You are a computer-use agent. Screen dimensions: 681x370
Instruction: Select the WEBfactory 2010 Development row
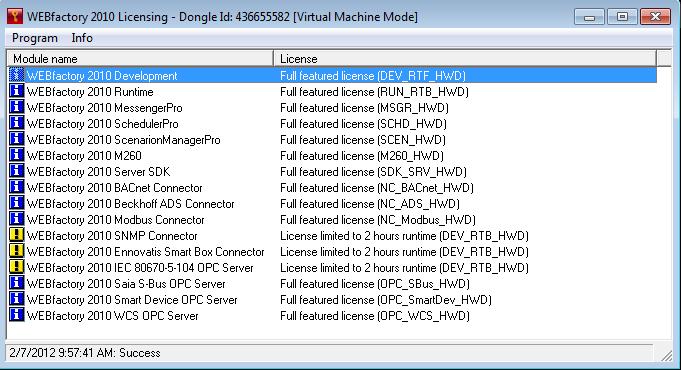click(332, 76)
